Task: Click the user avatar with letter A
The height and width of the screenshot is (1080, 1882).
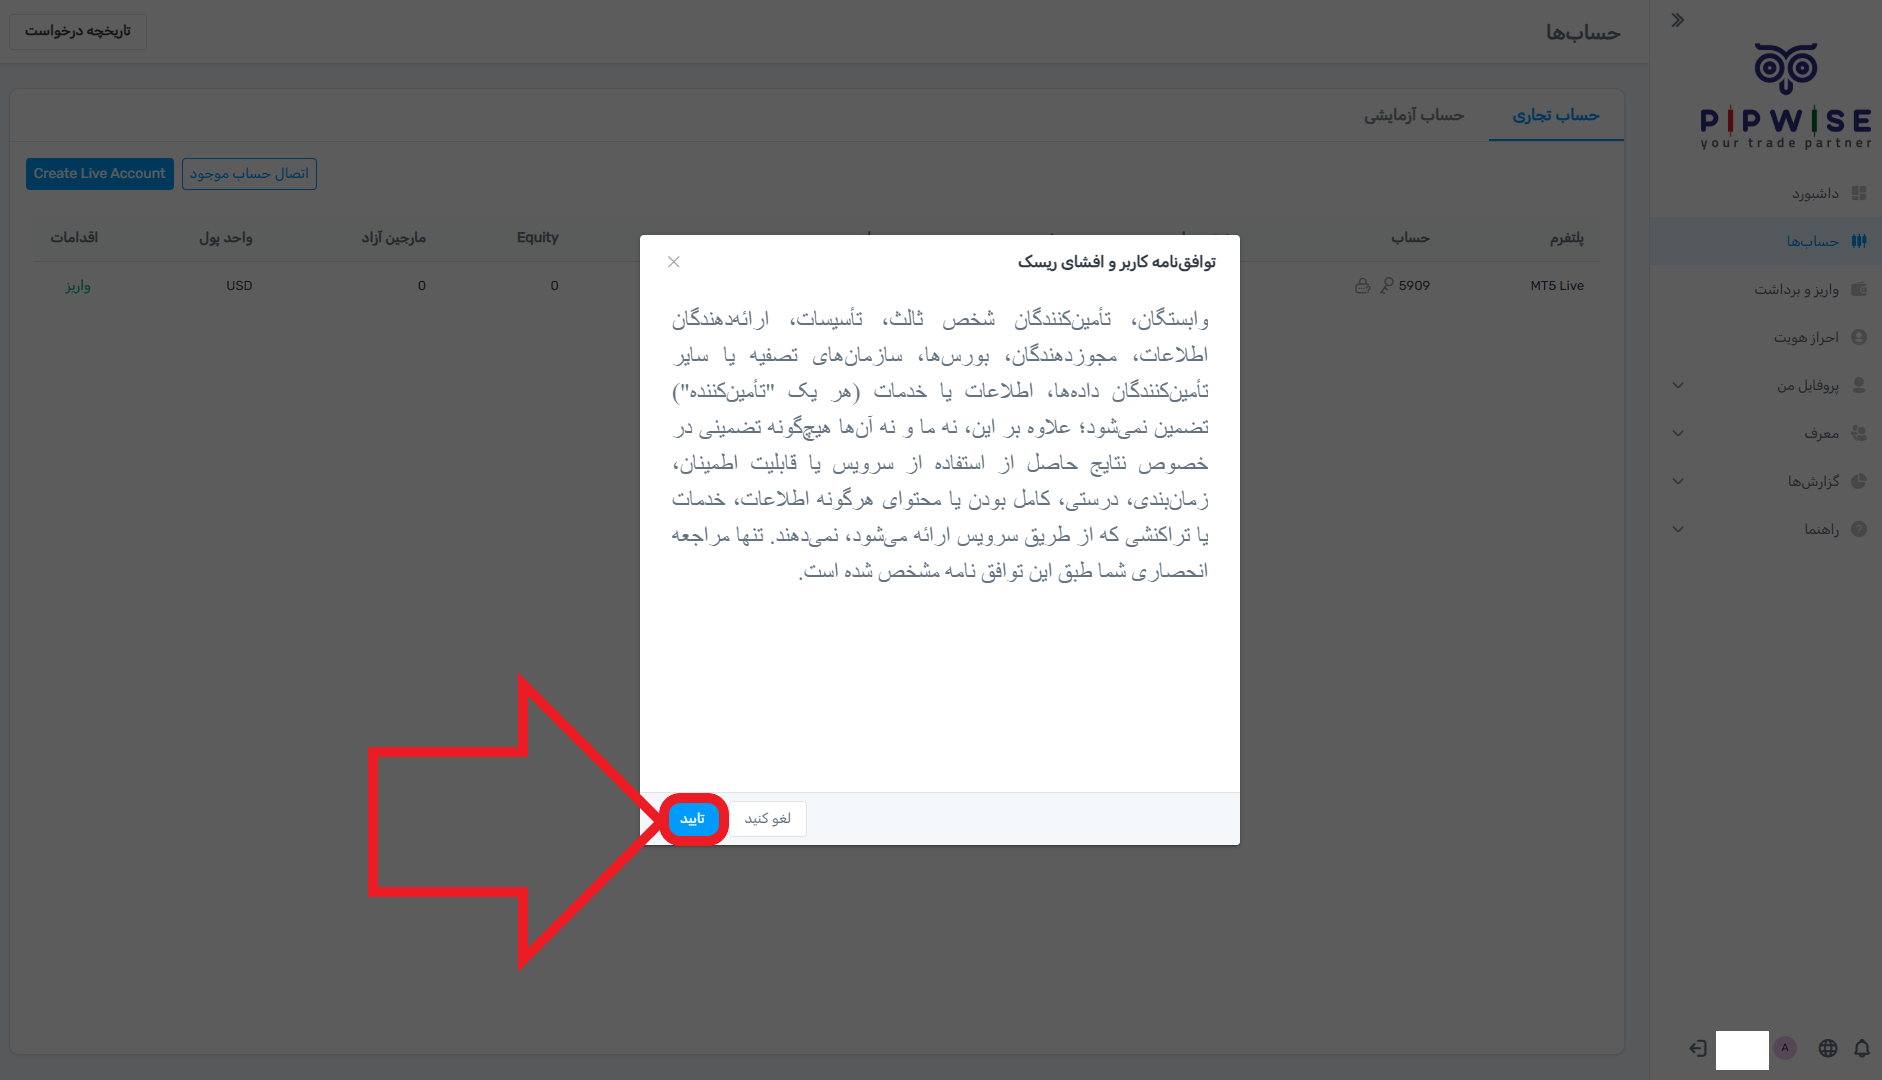Action: coord(1785,1048)
